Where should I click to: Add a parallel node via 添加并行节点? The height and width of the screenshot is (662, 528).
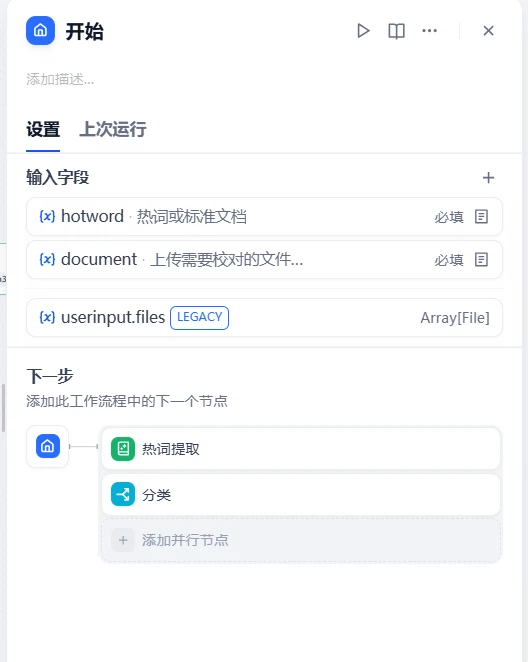click(301, 540)
